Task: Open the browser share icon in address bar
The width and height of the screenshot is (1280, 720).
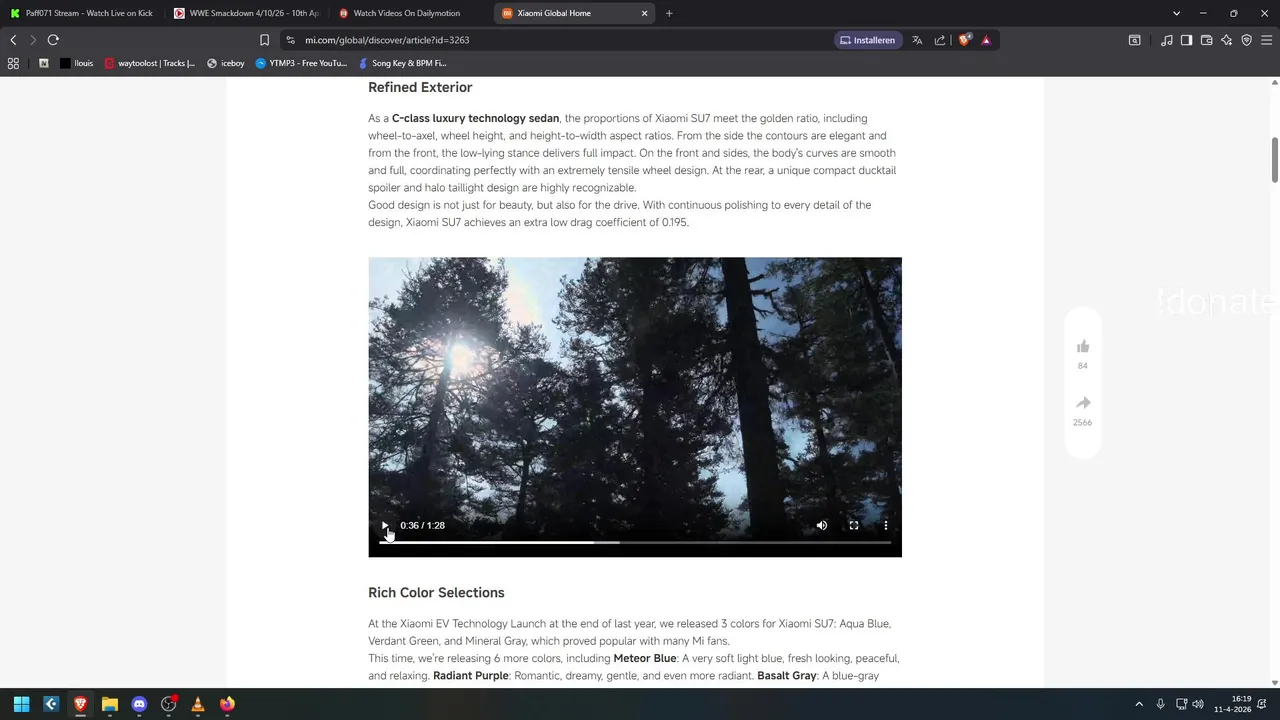Action: 940,40
